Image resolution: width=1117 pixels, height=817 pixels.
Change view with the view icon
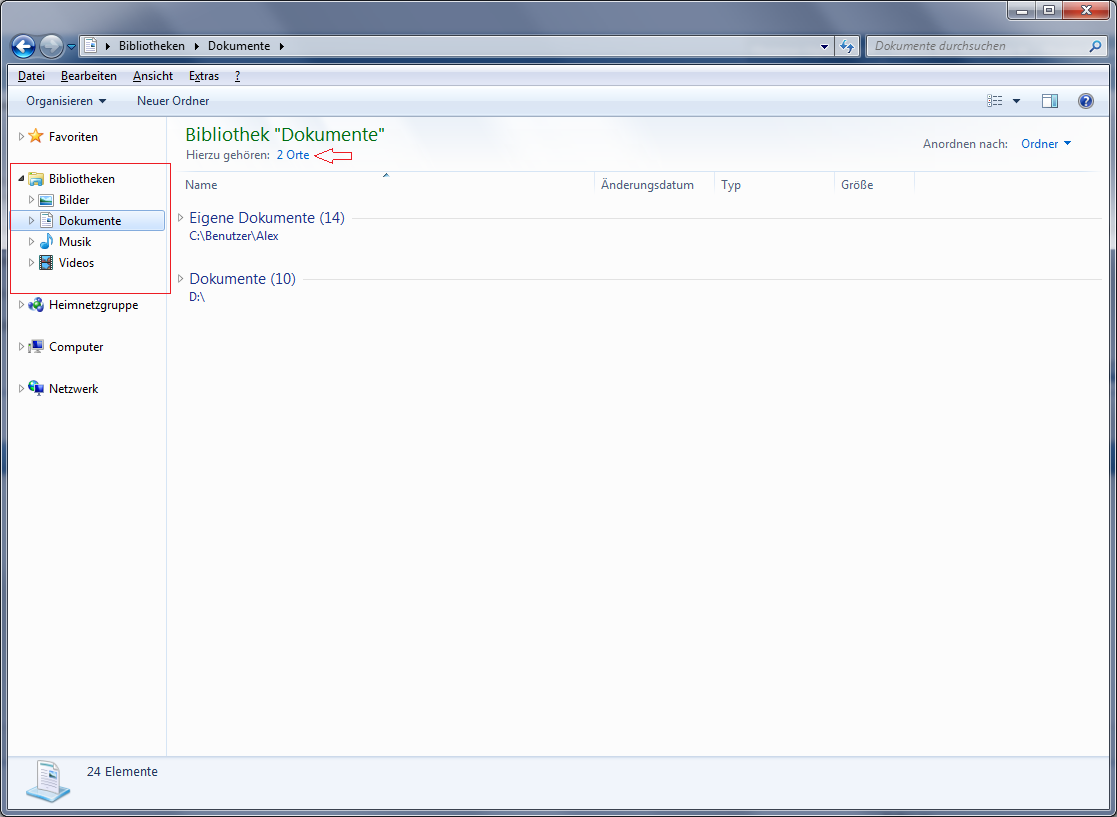[x=994, y=101]
